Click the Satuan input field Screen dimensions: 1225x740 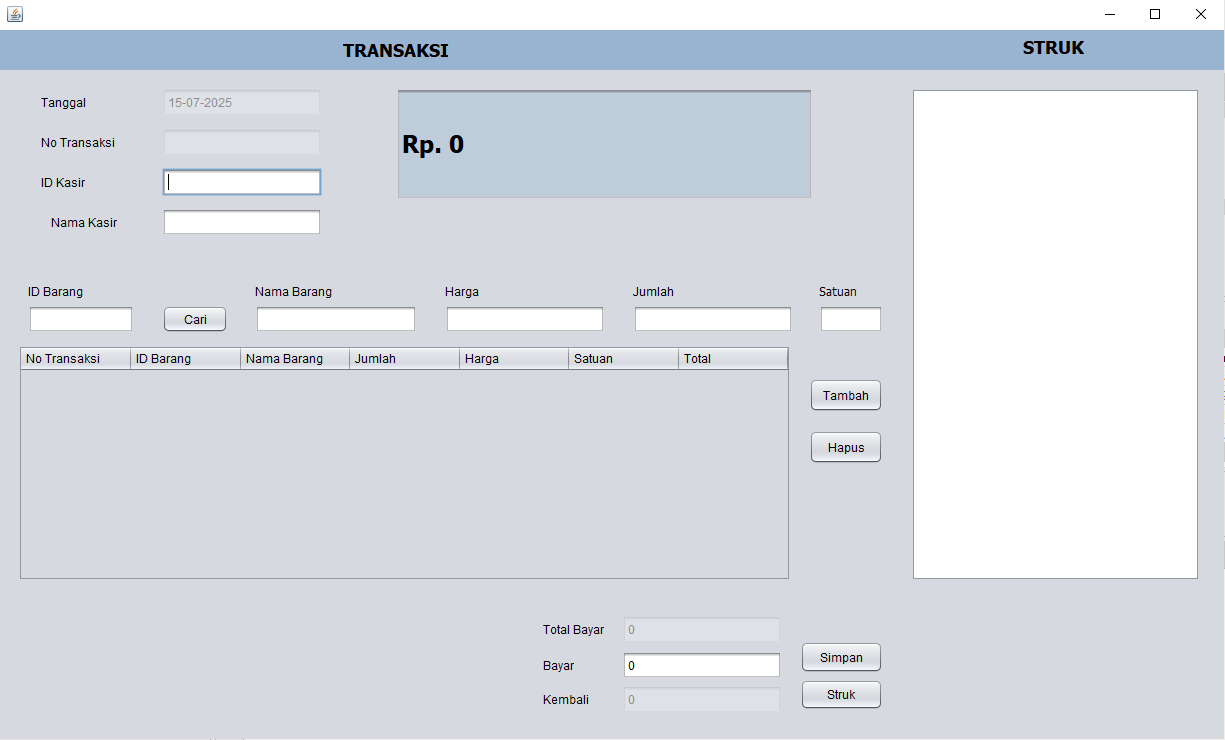[x=851, y=319]
